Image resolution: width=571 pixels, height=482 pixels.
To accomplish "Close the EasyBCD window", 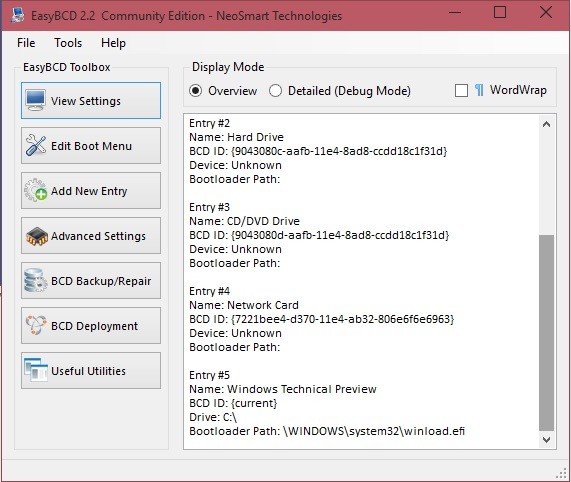I will pyautogui.click(x=546, y=13).
